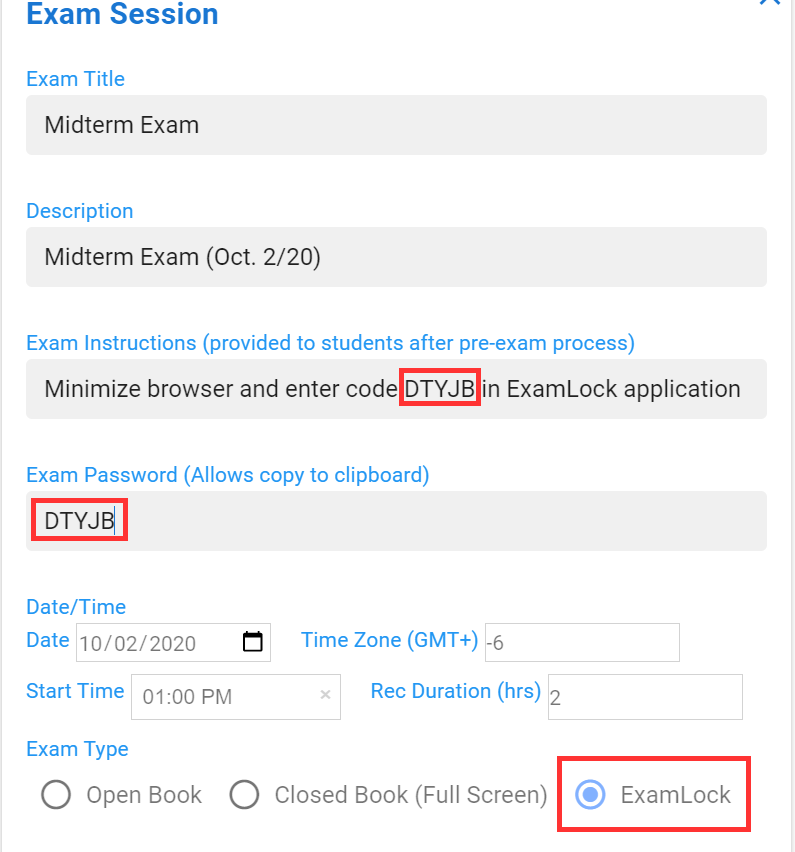Open the Start Time 01:00 PM field
Viewport: 795px width, 852px height.
[236, 697]
